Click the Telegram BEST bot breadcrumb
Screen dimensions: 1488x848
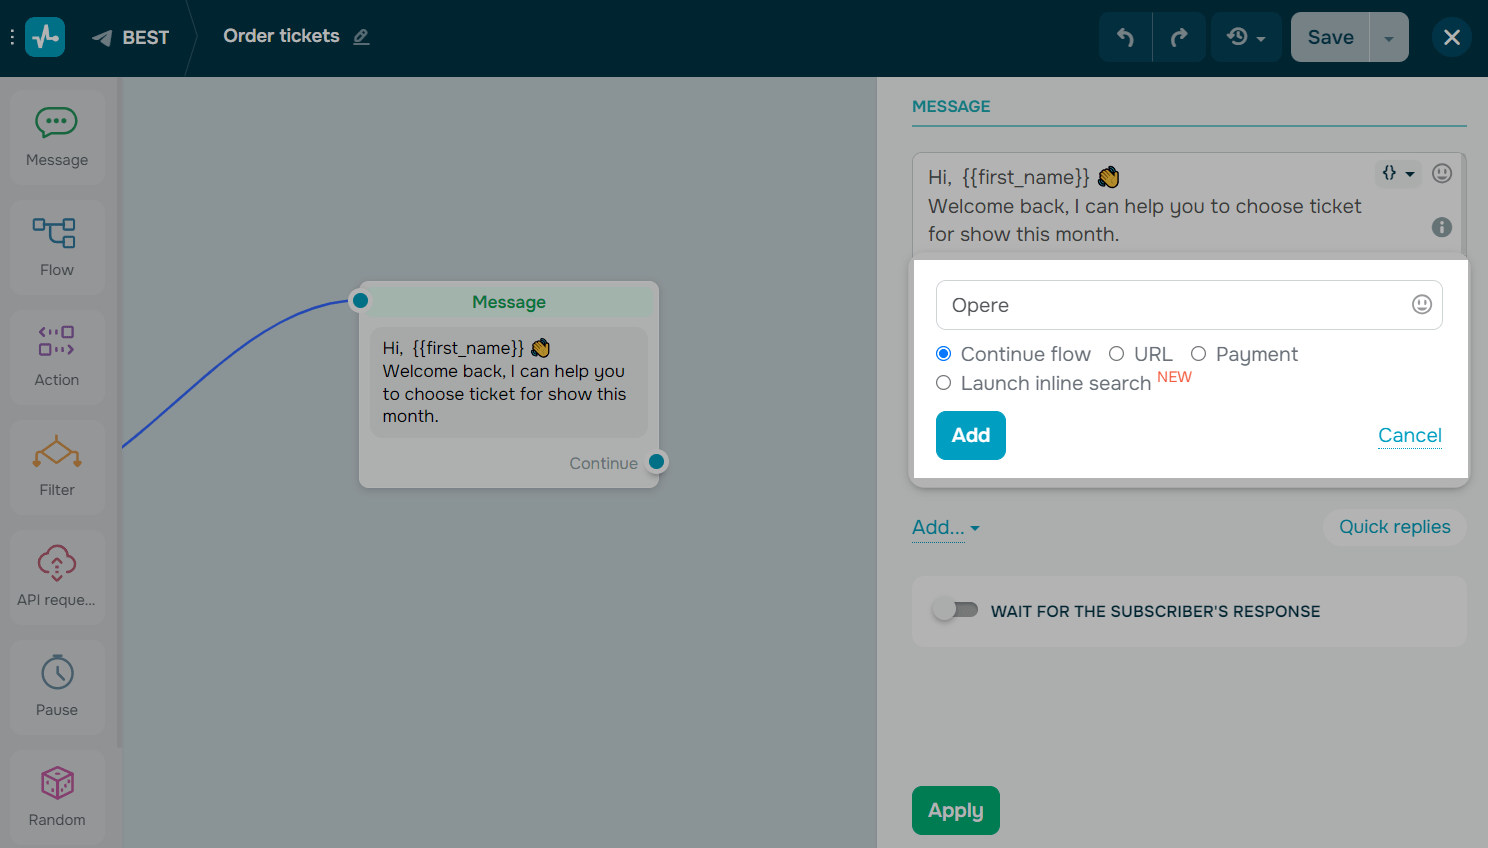point(131,38)
